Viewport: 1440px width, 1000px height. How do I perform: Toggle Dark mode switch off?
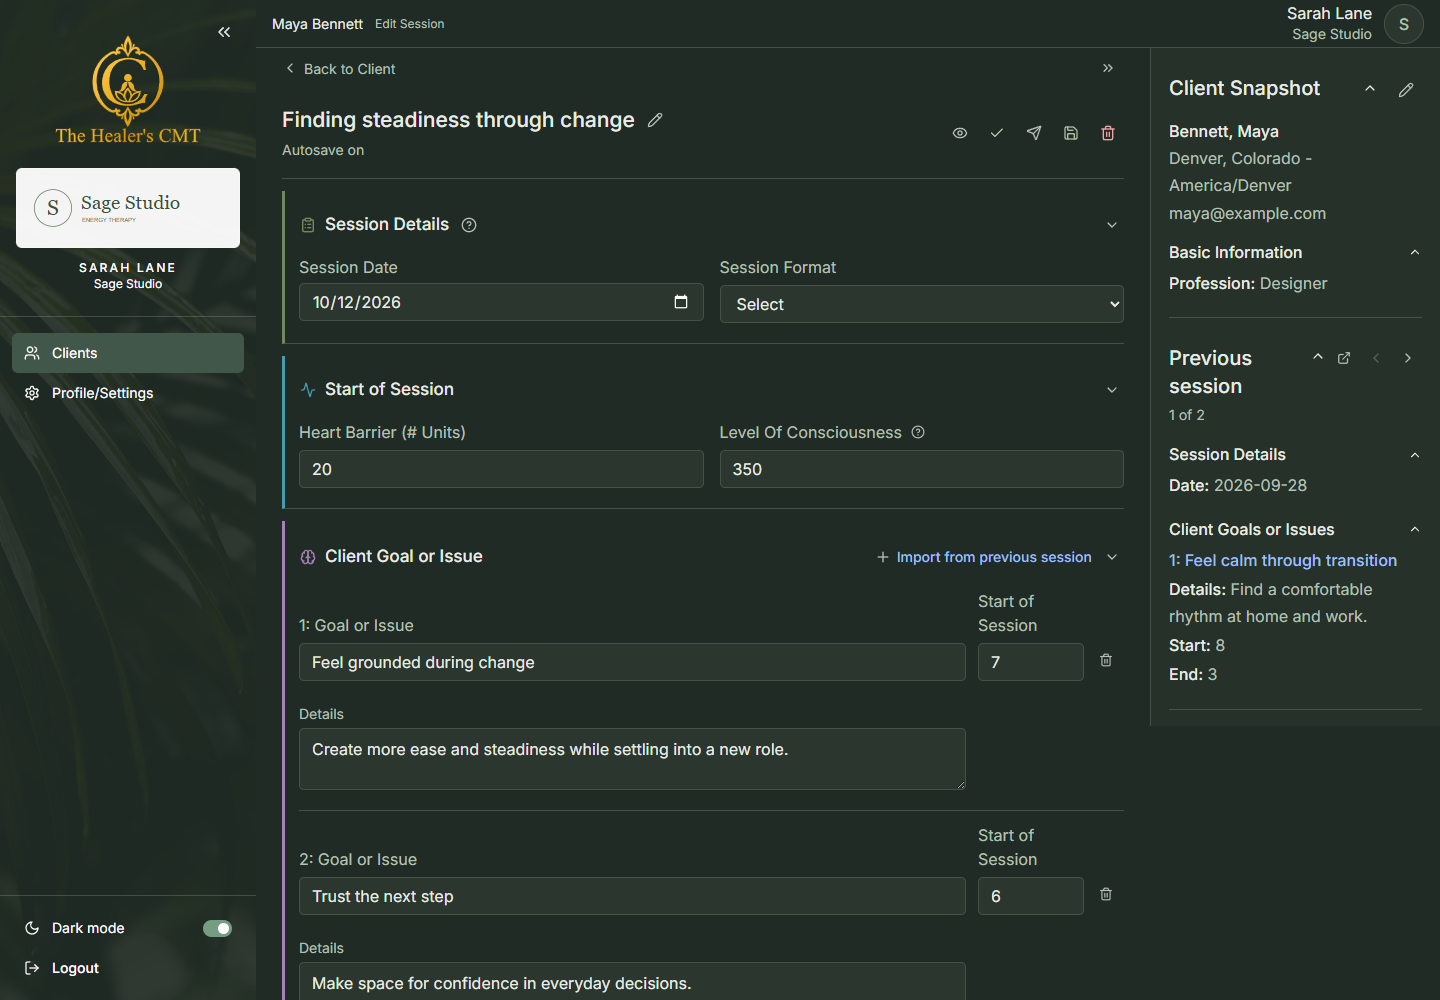point(217,928)
